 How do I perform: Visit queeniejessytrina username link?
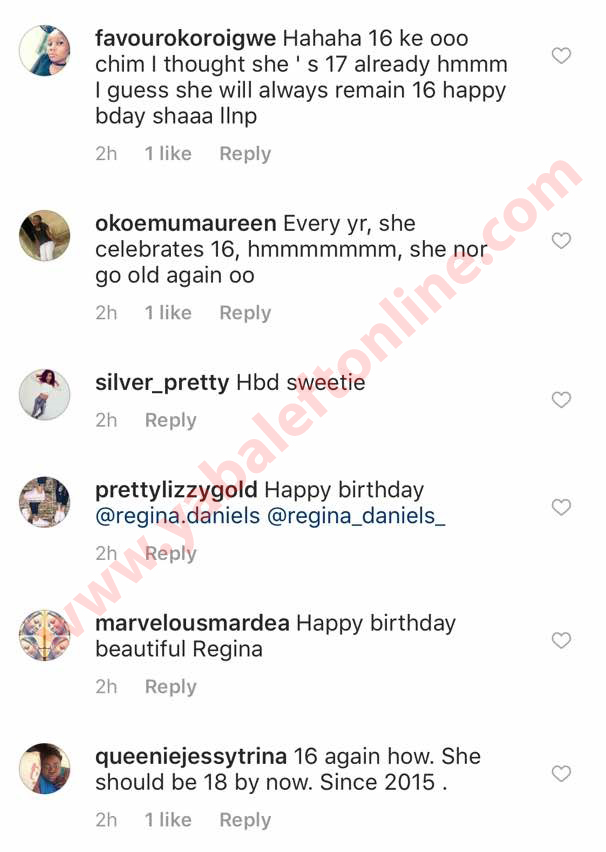pos(191,756)
